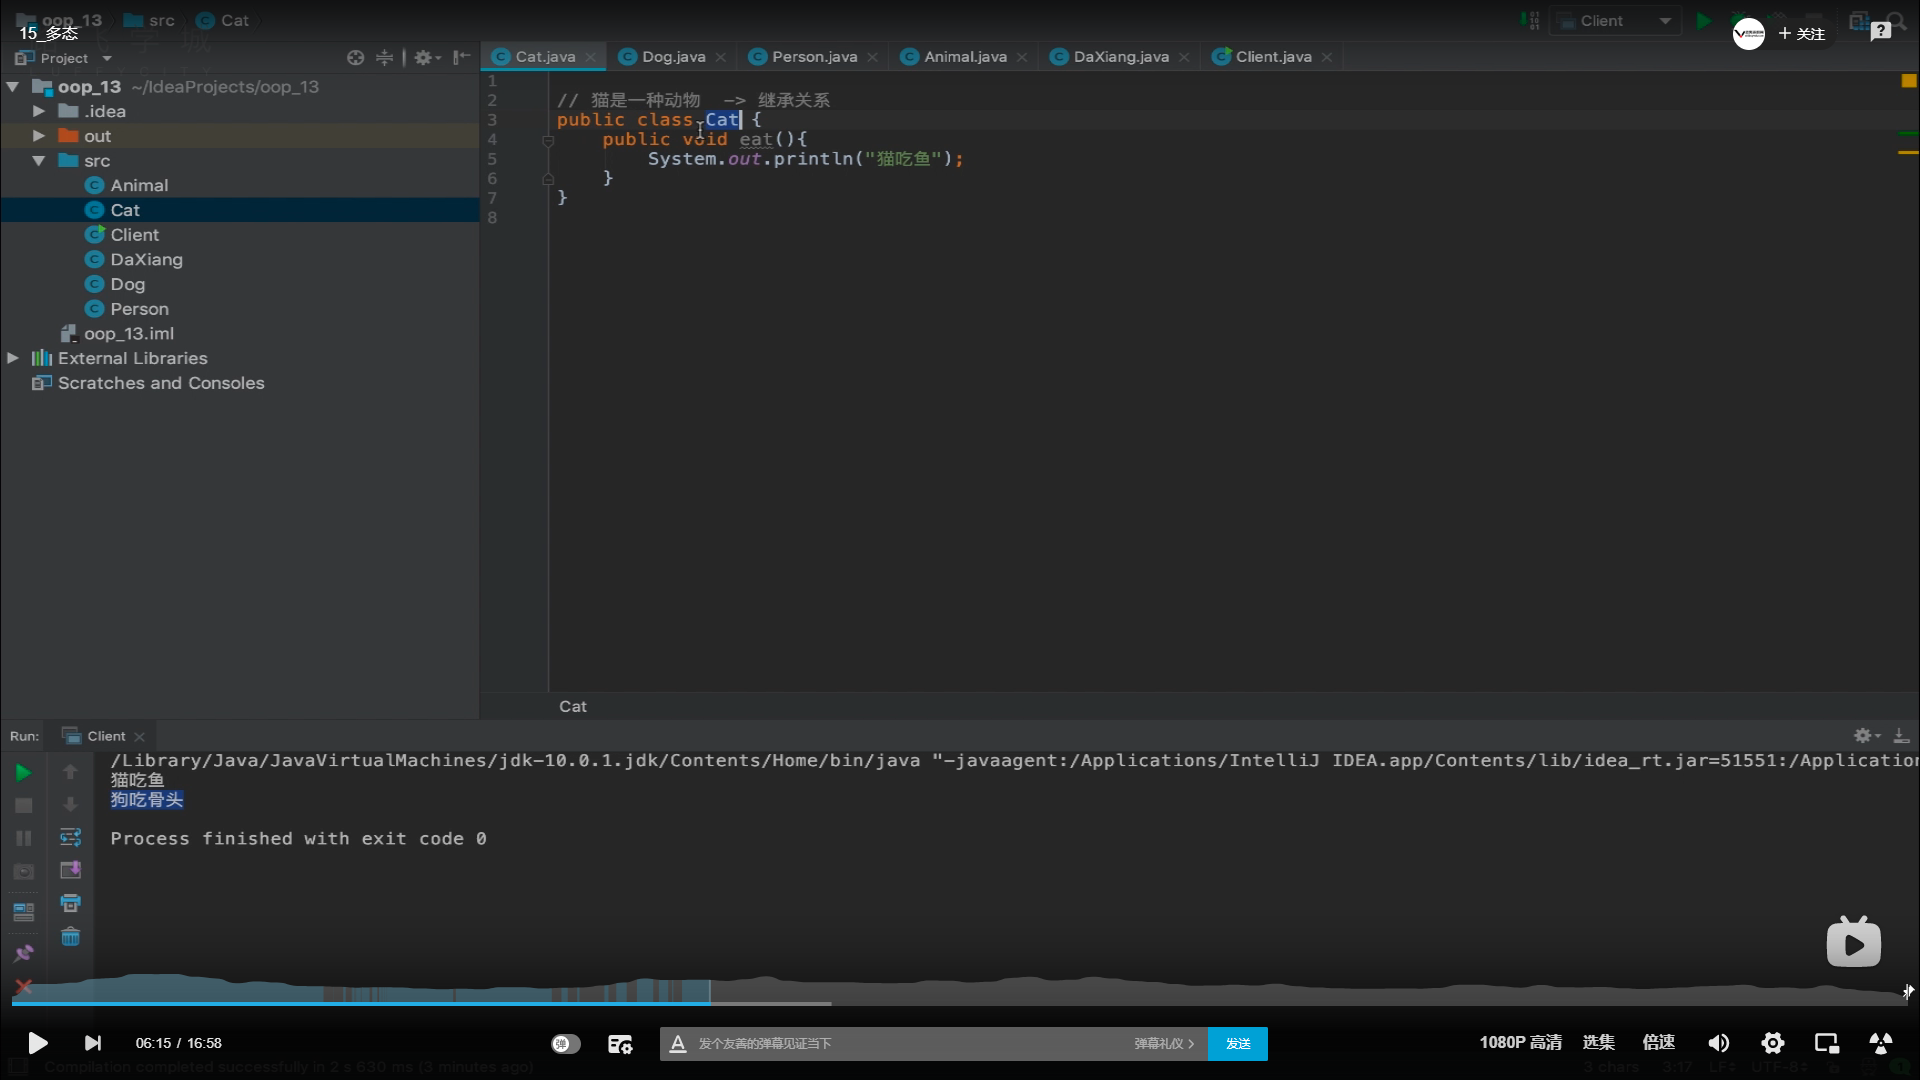Mute the video volume speaker

(x=1718, y=1043)
